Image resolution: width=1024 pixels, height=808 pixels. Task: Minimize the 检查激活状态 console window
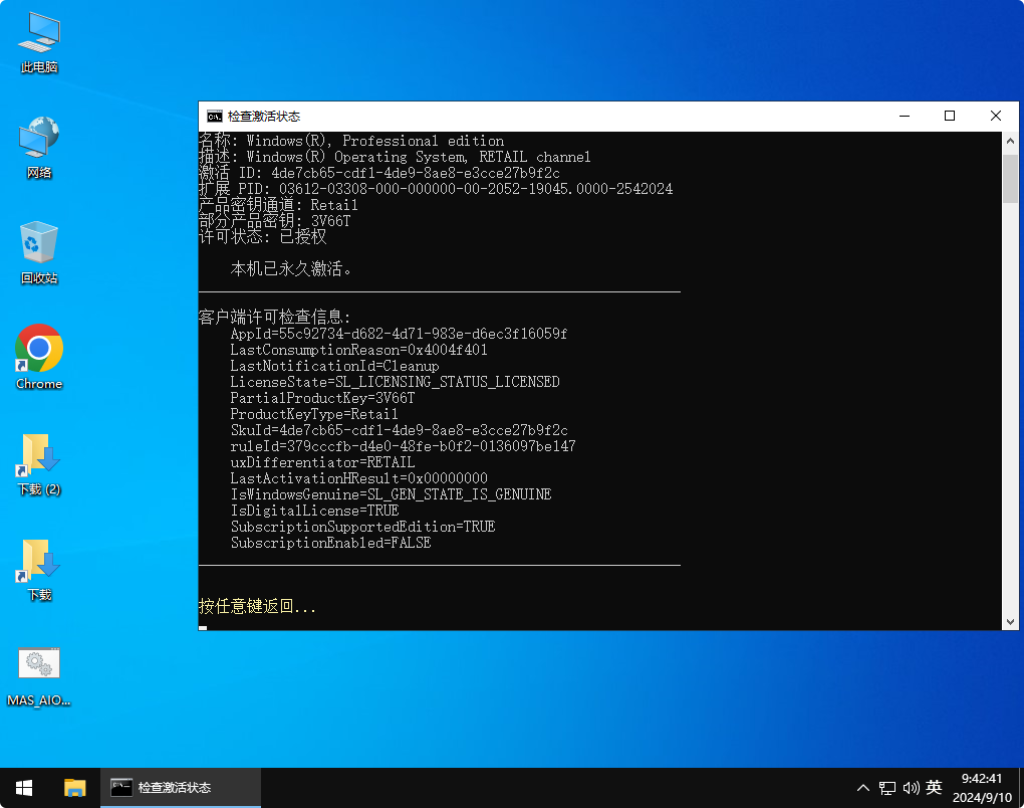(903, 116)
